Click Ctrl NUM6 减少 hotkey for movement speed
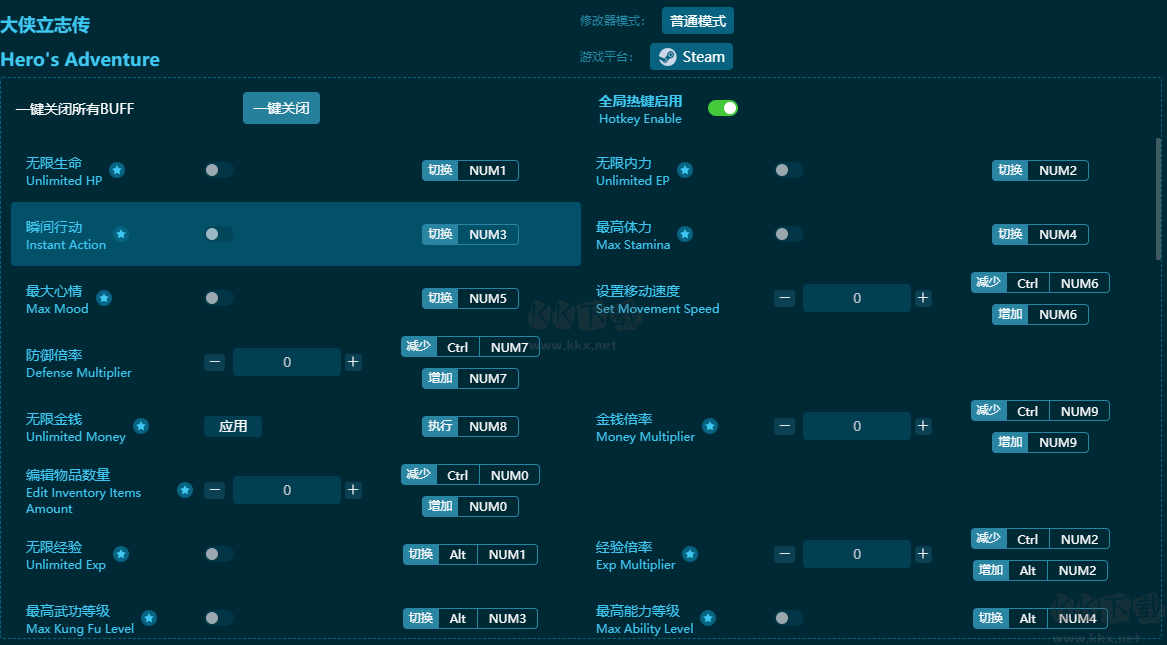This screenshot has height=645, width=1167. point(1040,283)
